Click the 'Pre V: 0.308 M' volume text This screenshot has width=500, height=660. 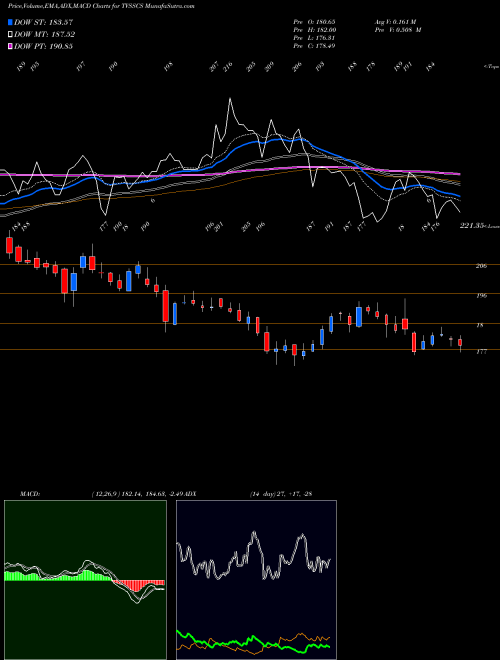click(398, 30)
